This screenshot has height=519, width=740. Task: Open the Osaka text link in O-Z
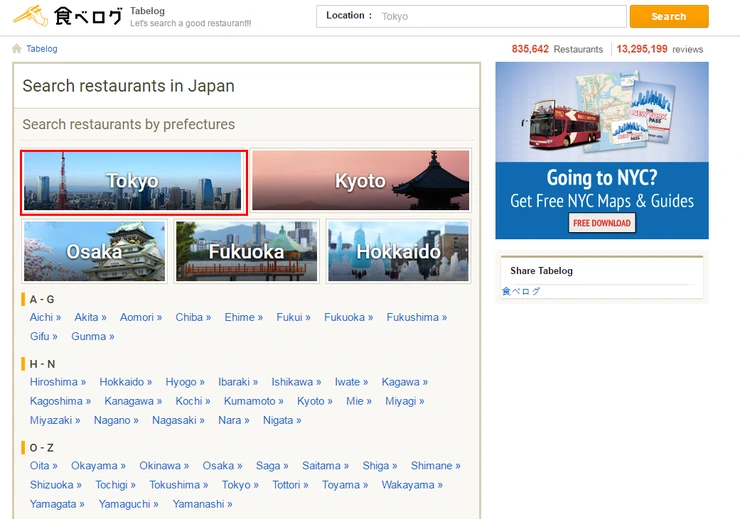tap(222, 466)
